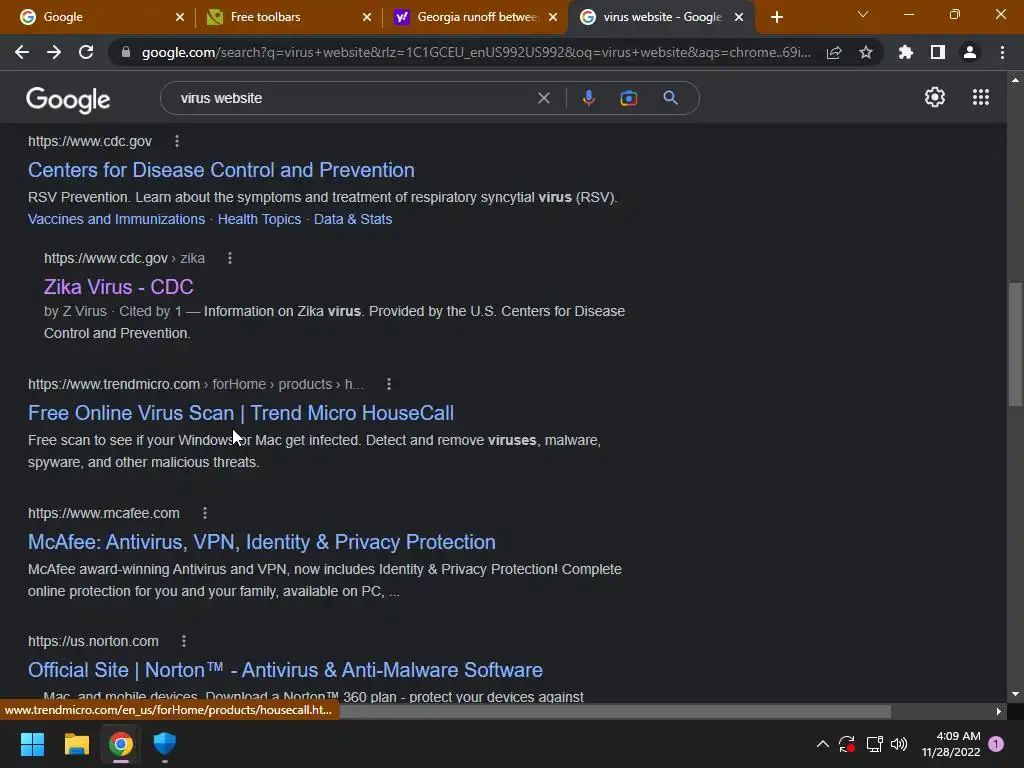The width and height of the screenshot is (1024, 768).
Task: Switch to the Georgia runoff tab
Action: click(476, 17)
